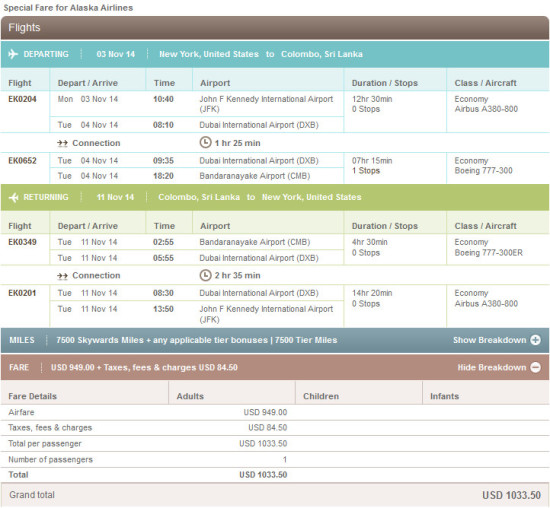
Task: Select flight number EK0201
Action: (x=22, y=293)
